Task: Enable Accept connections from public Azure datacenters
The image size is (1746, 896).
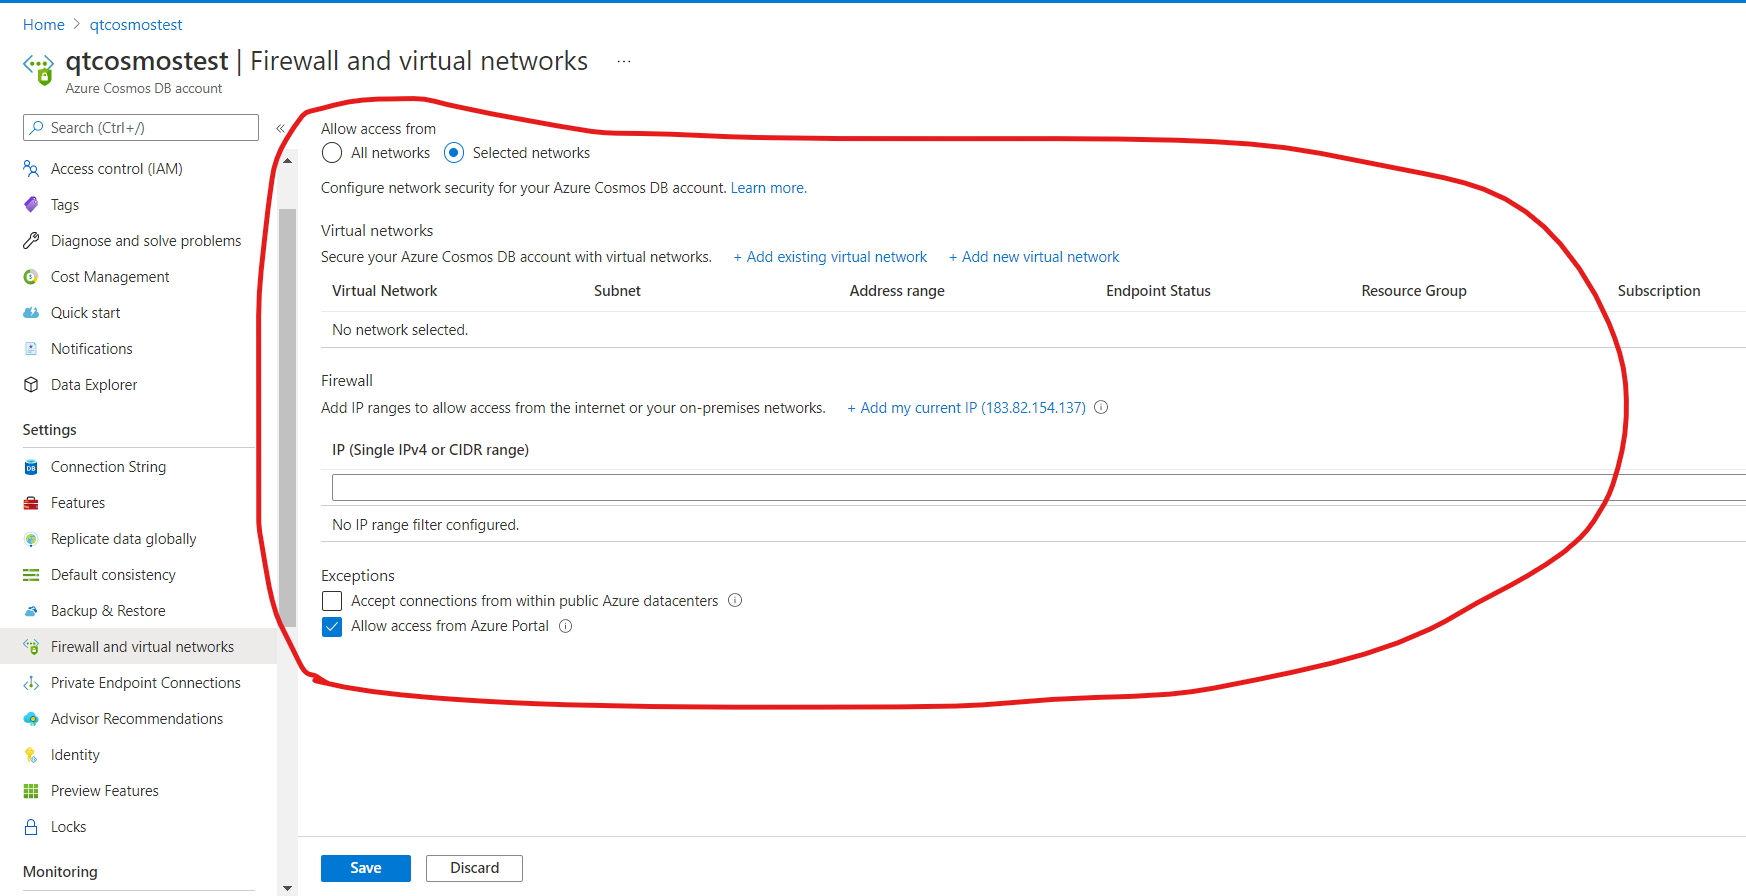Action: (332, 601)
